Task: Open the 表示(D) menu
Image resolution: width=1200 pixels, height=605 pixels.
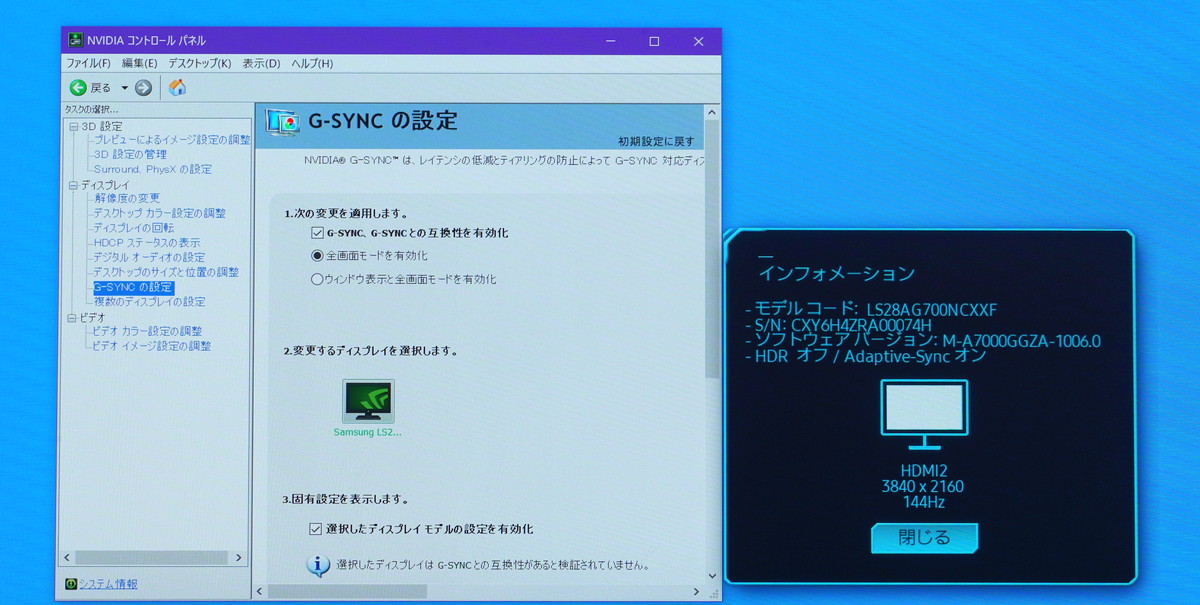Action: (x=261, y=64)
